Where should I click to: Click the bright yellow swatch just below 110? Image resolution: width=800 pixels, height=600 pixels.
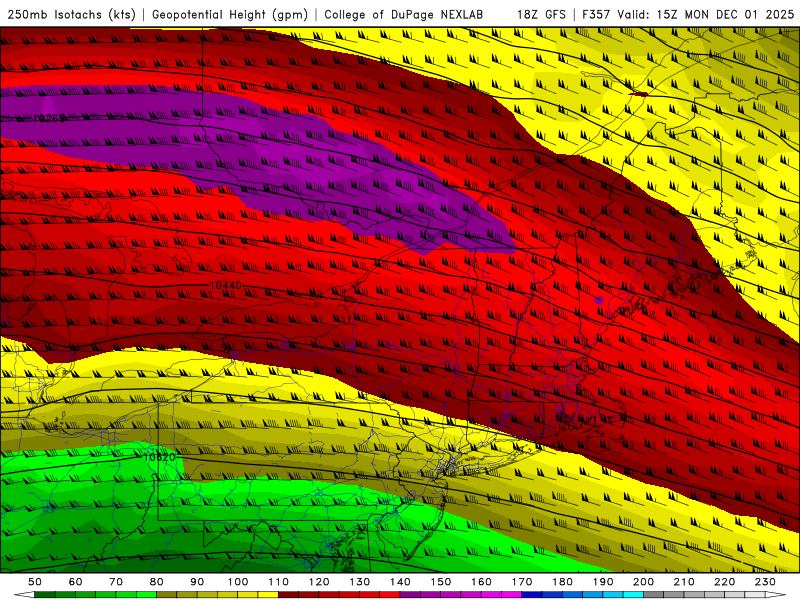tap(268, 595)
